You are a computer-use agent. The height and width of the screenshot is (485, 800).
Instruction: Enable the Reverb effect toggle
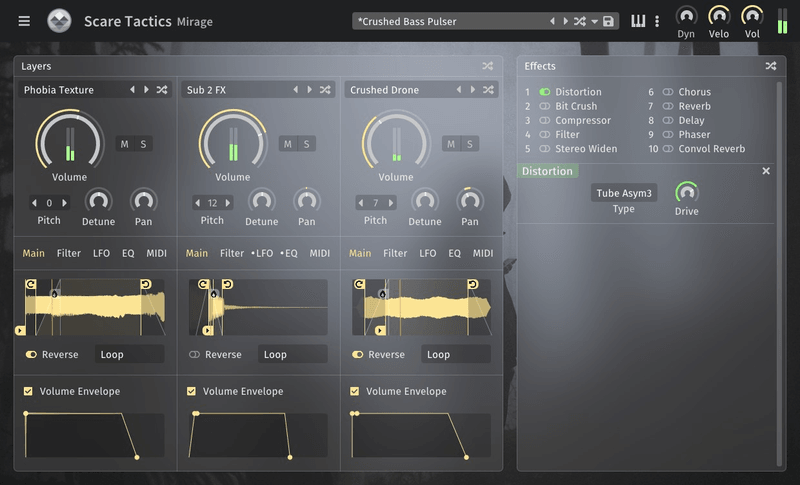pyautogui.click(x=668, y=106)
